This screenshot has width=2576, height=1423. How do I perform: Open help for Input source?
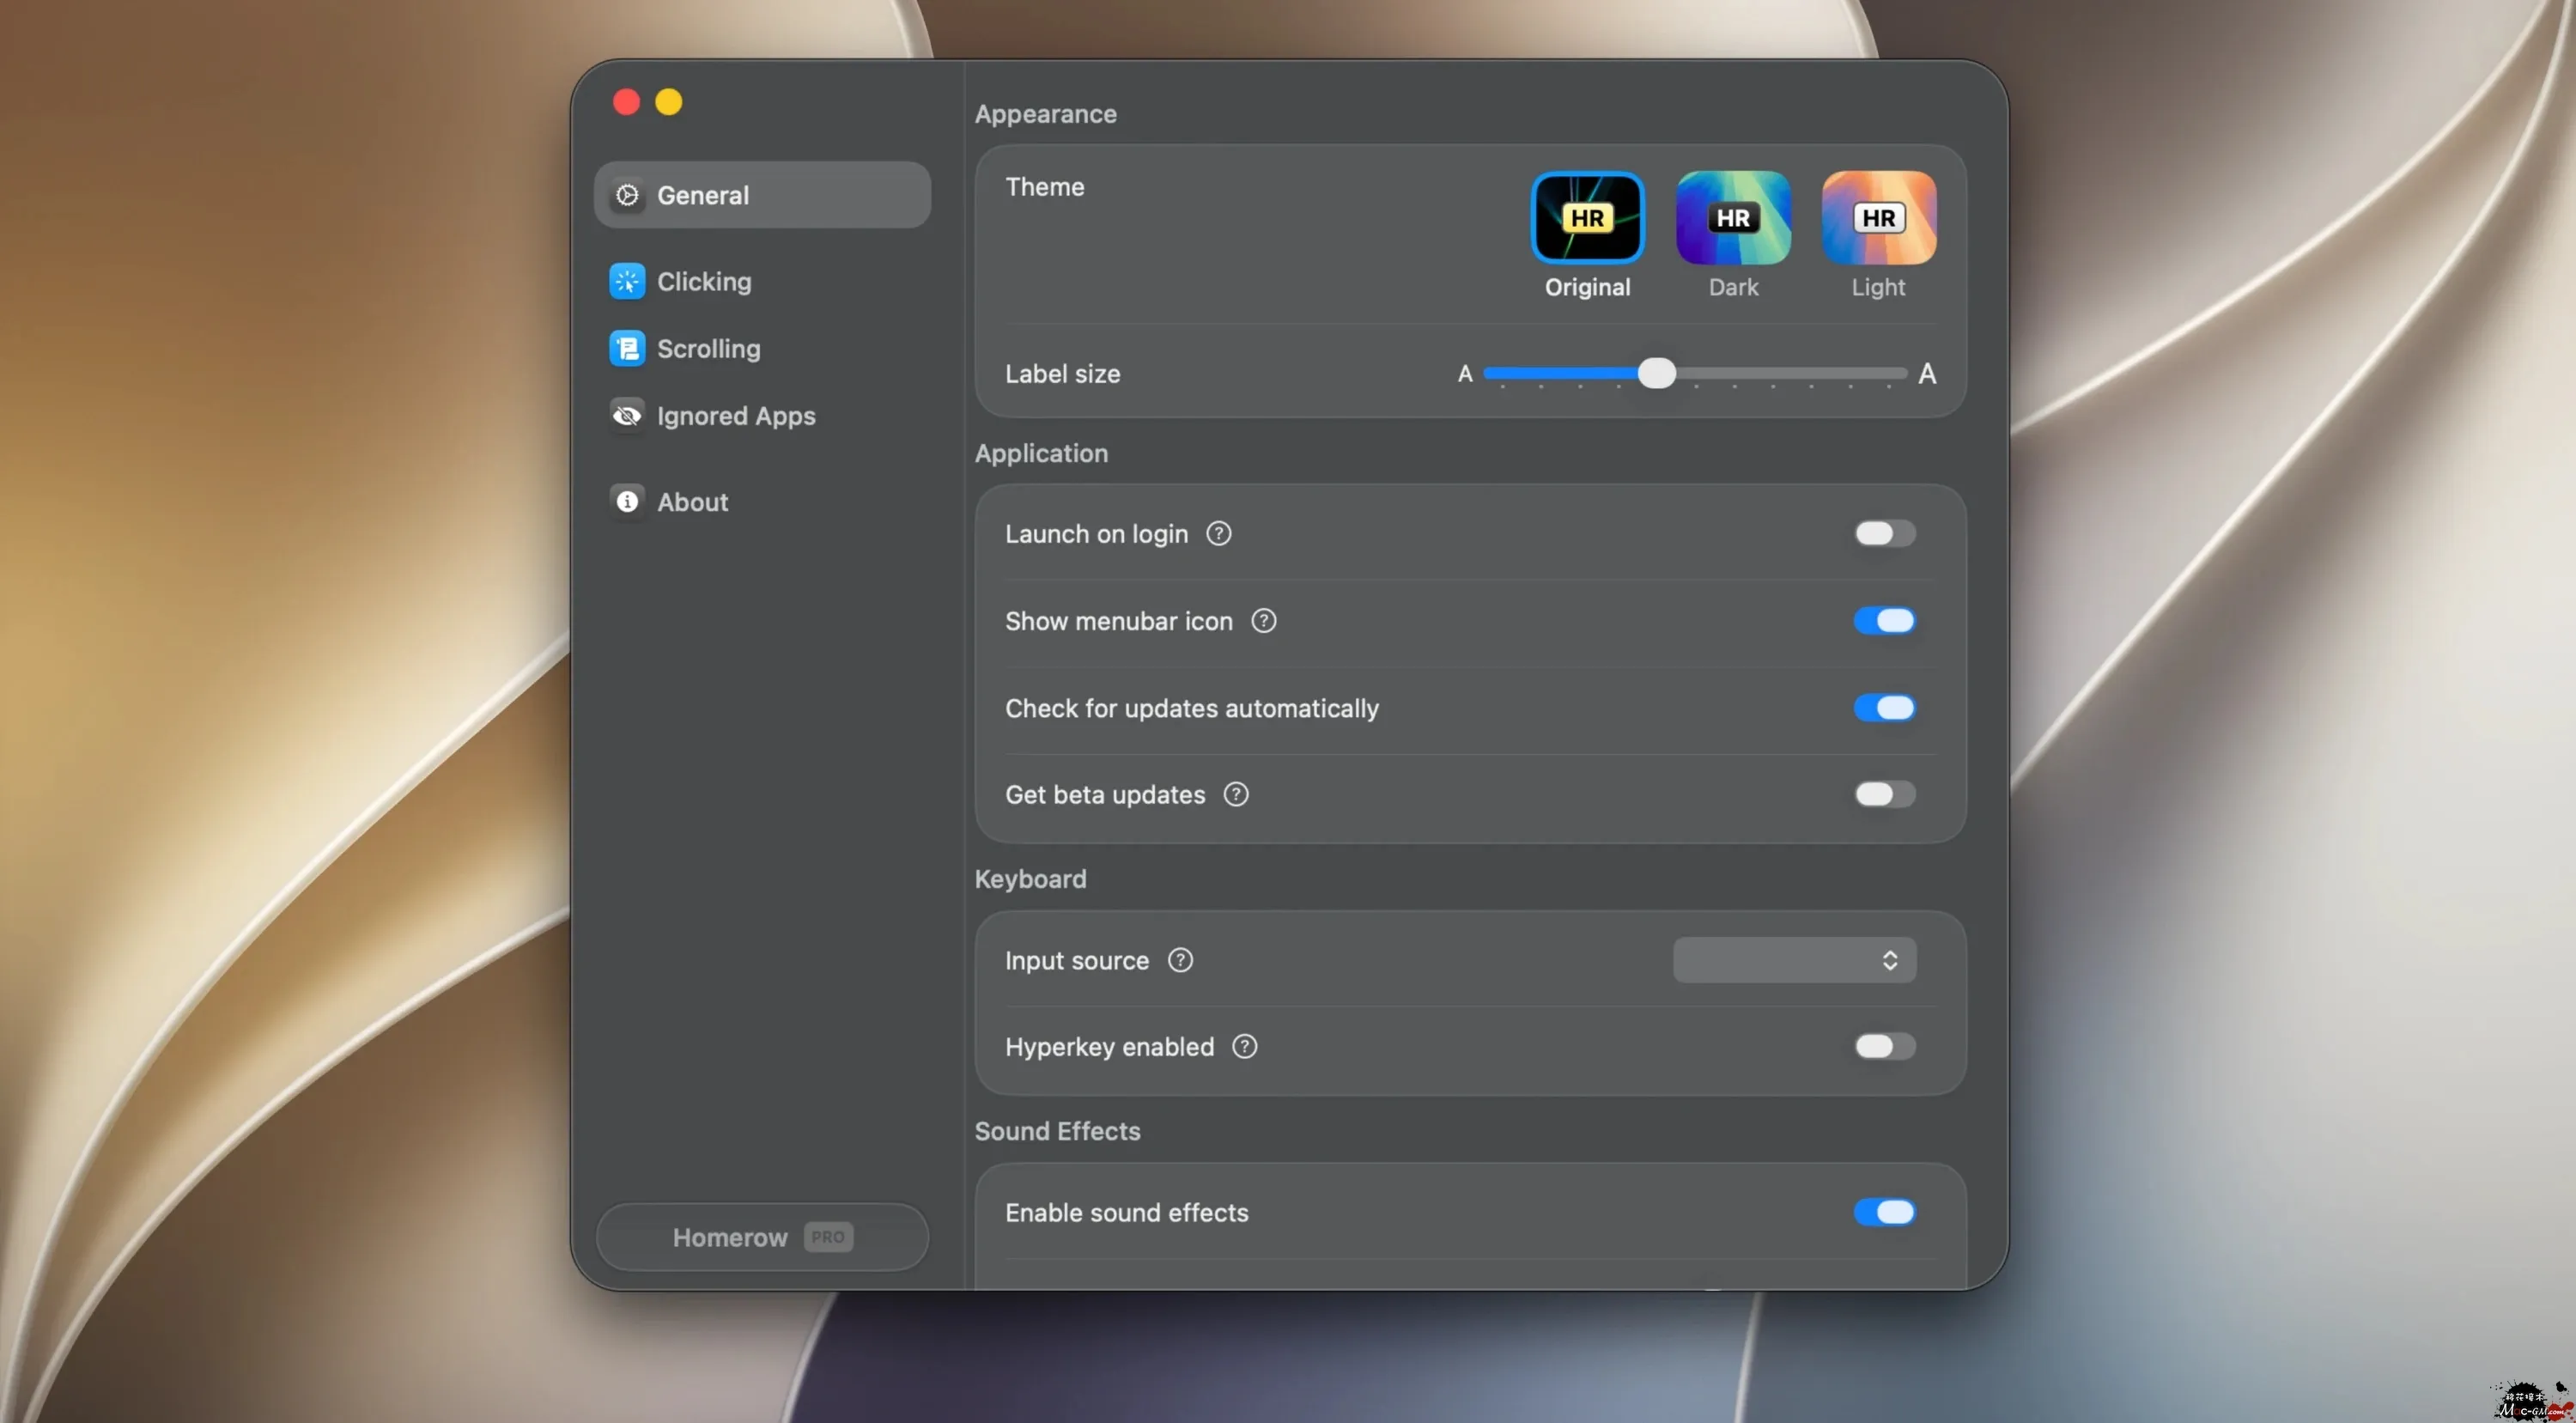click(1180, 961)
